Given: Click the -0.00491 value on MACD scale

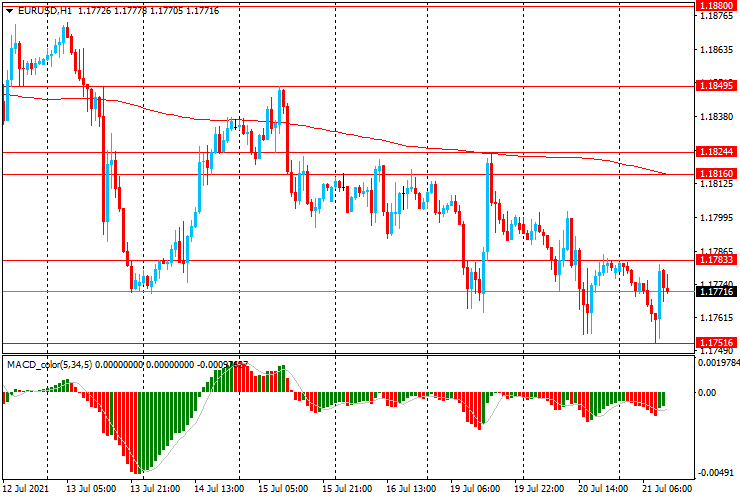Looking at the screenshot, I should click(716, 473).
